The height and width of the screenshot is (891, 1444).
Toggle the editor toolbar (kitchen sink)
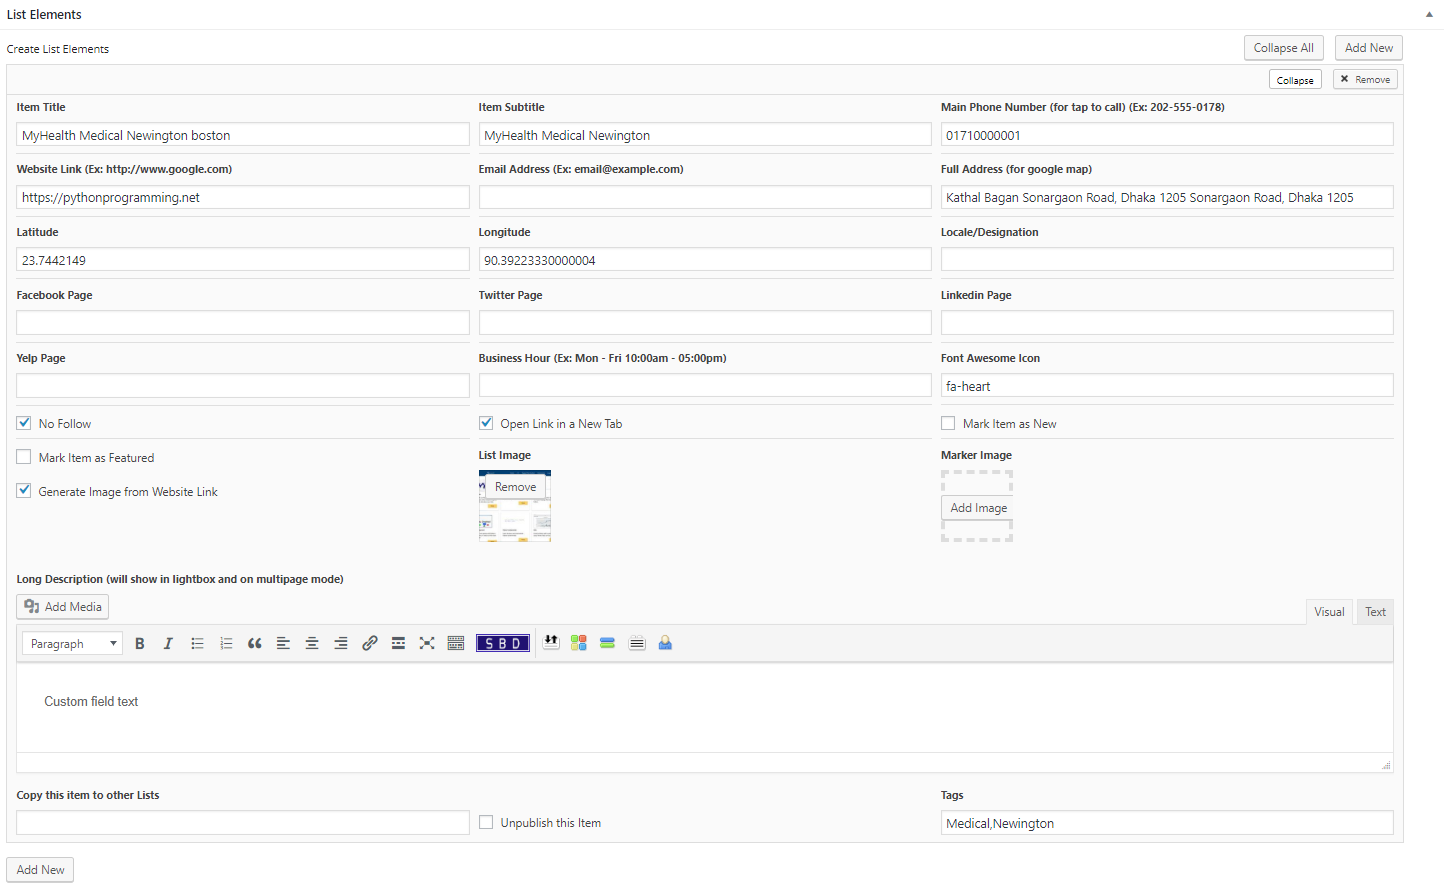tap(456, 644)
